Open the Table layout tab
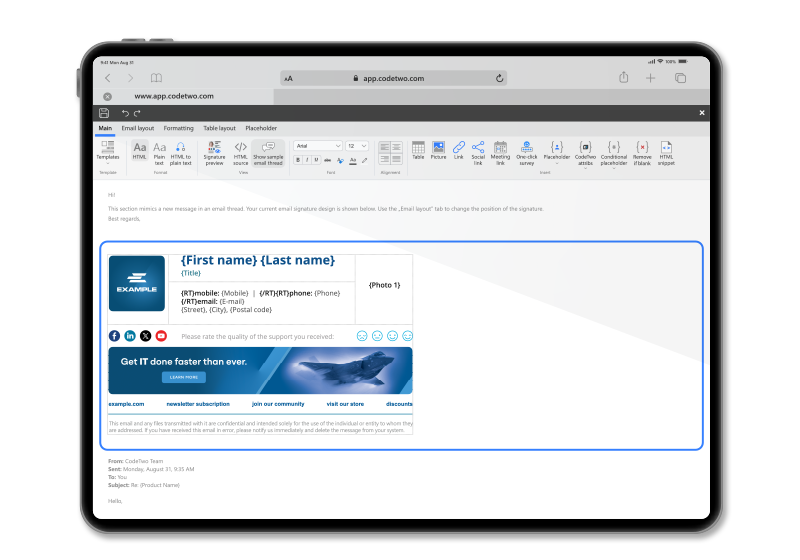The height and width of the screenshot is (560, 800). pyautogui.click(x=219, y=128)
